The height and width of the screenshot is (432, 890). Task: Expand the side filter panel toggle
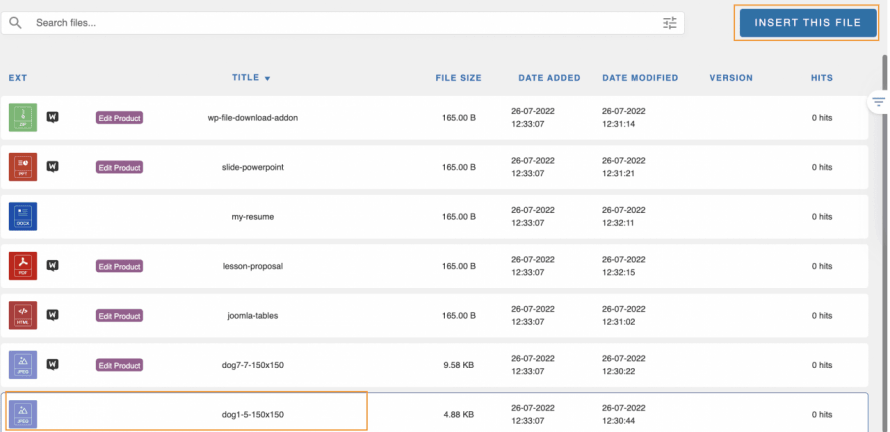pos(878,101)
